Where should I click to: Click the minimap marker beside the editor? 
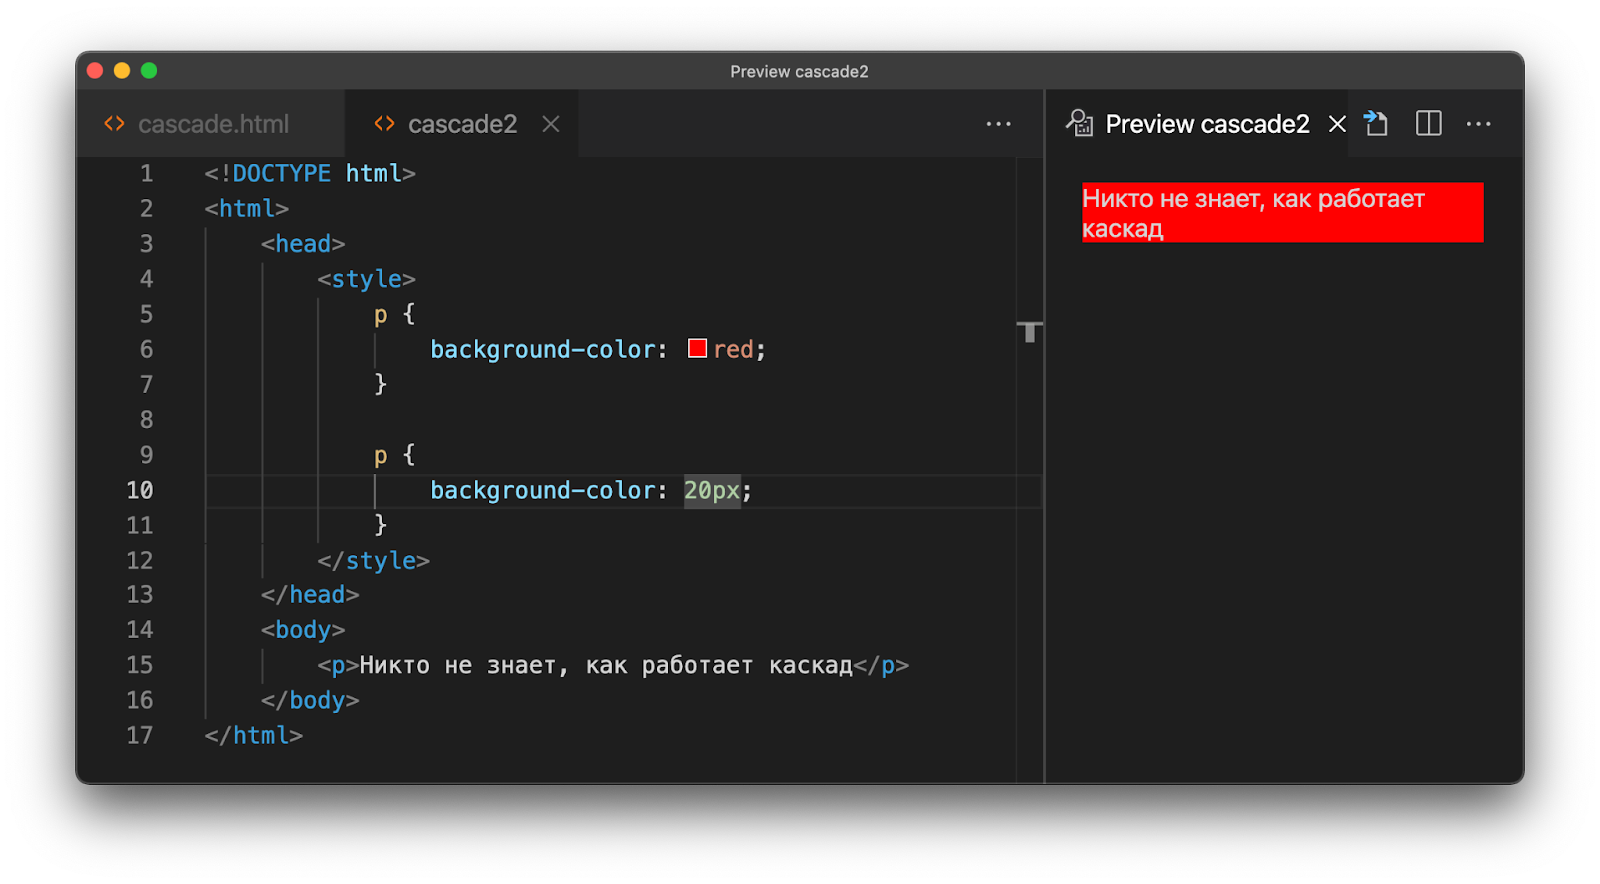pos(1030,332)
